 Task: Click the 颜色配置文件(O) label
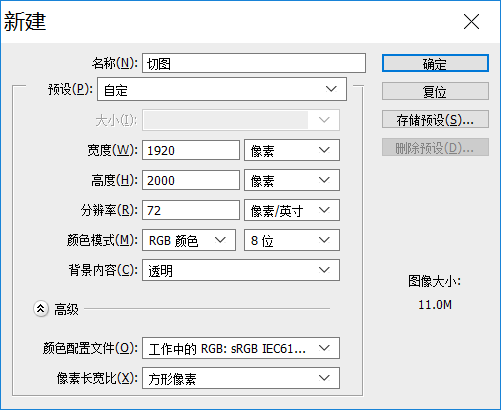pyautogui.click(x=90, y=348)
